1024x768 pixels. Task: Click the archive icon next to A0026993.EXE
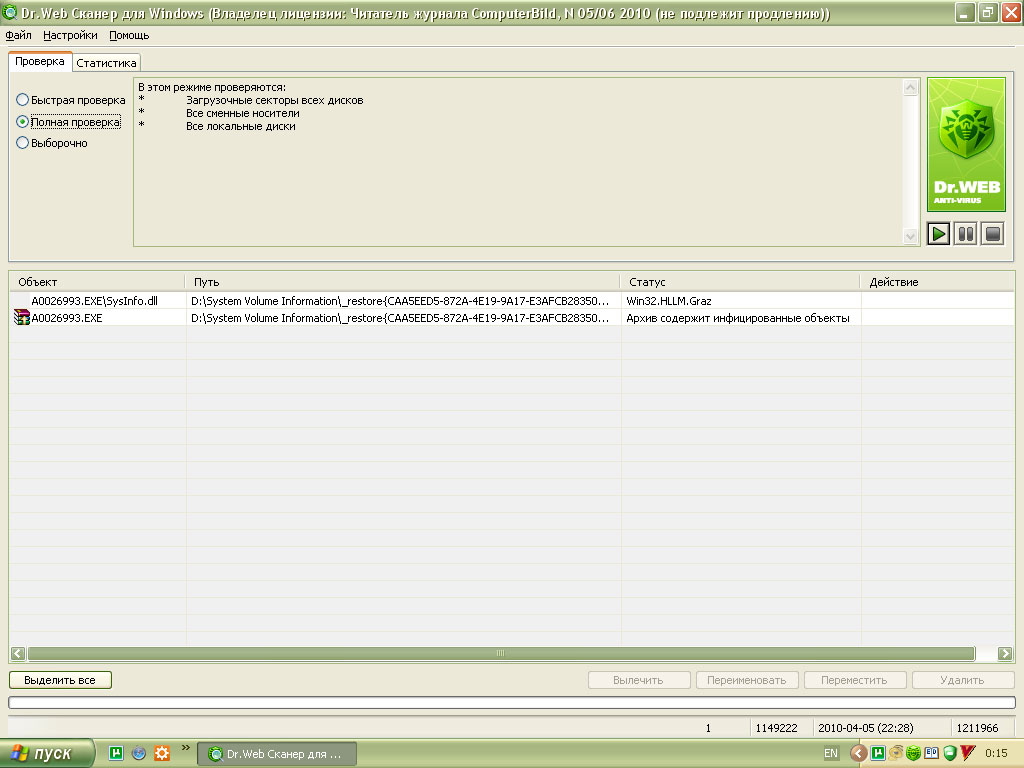[x=22, y=317]
